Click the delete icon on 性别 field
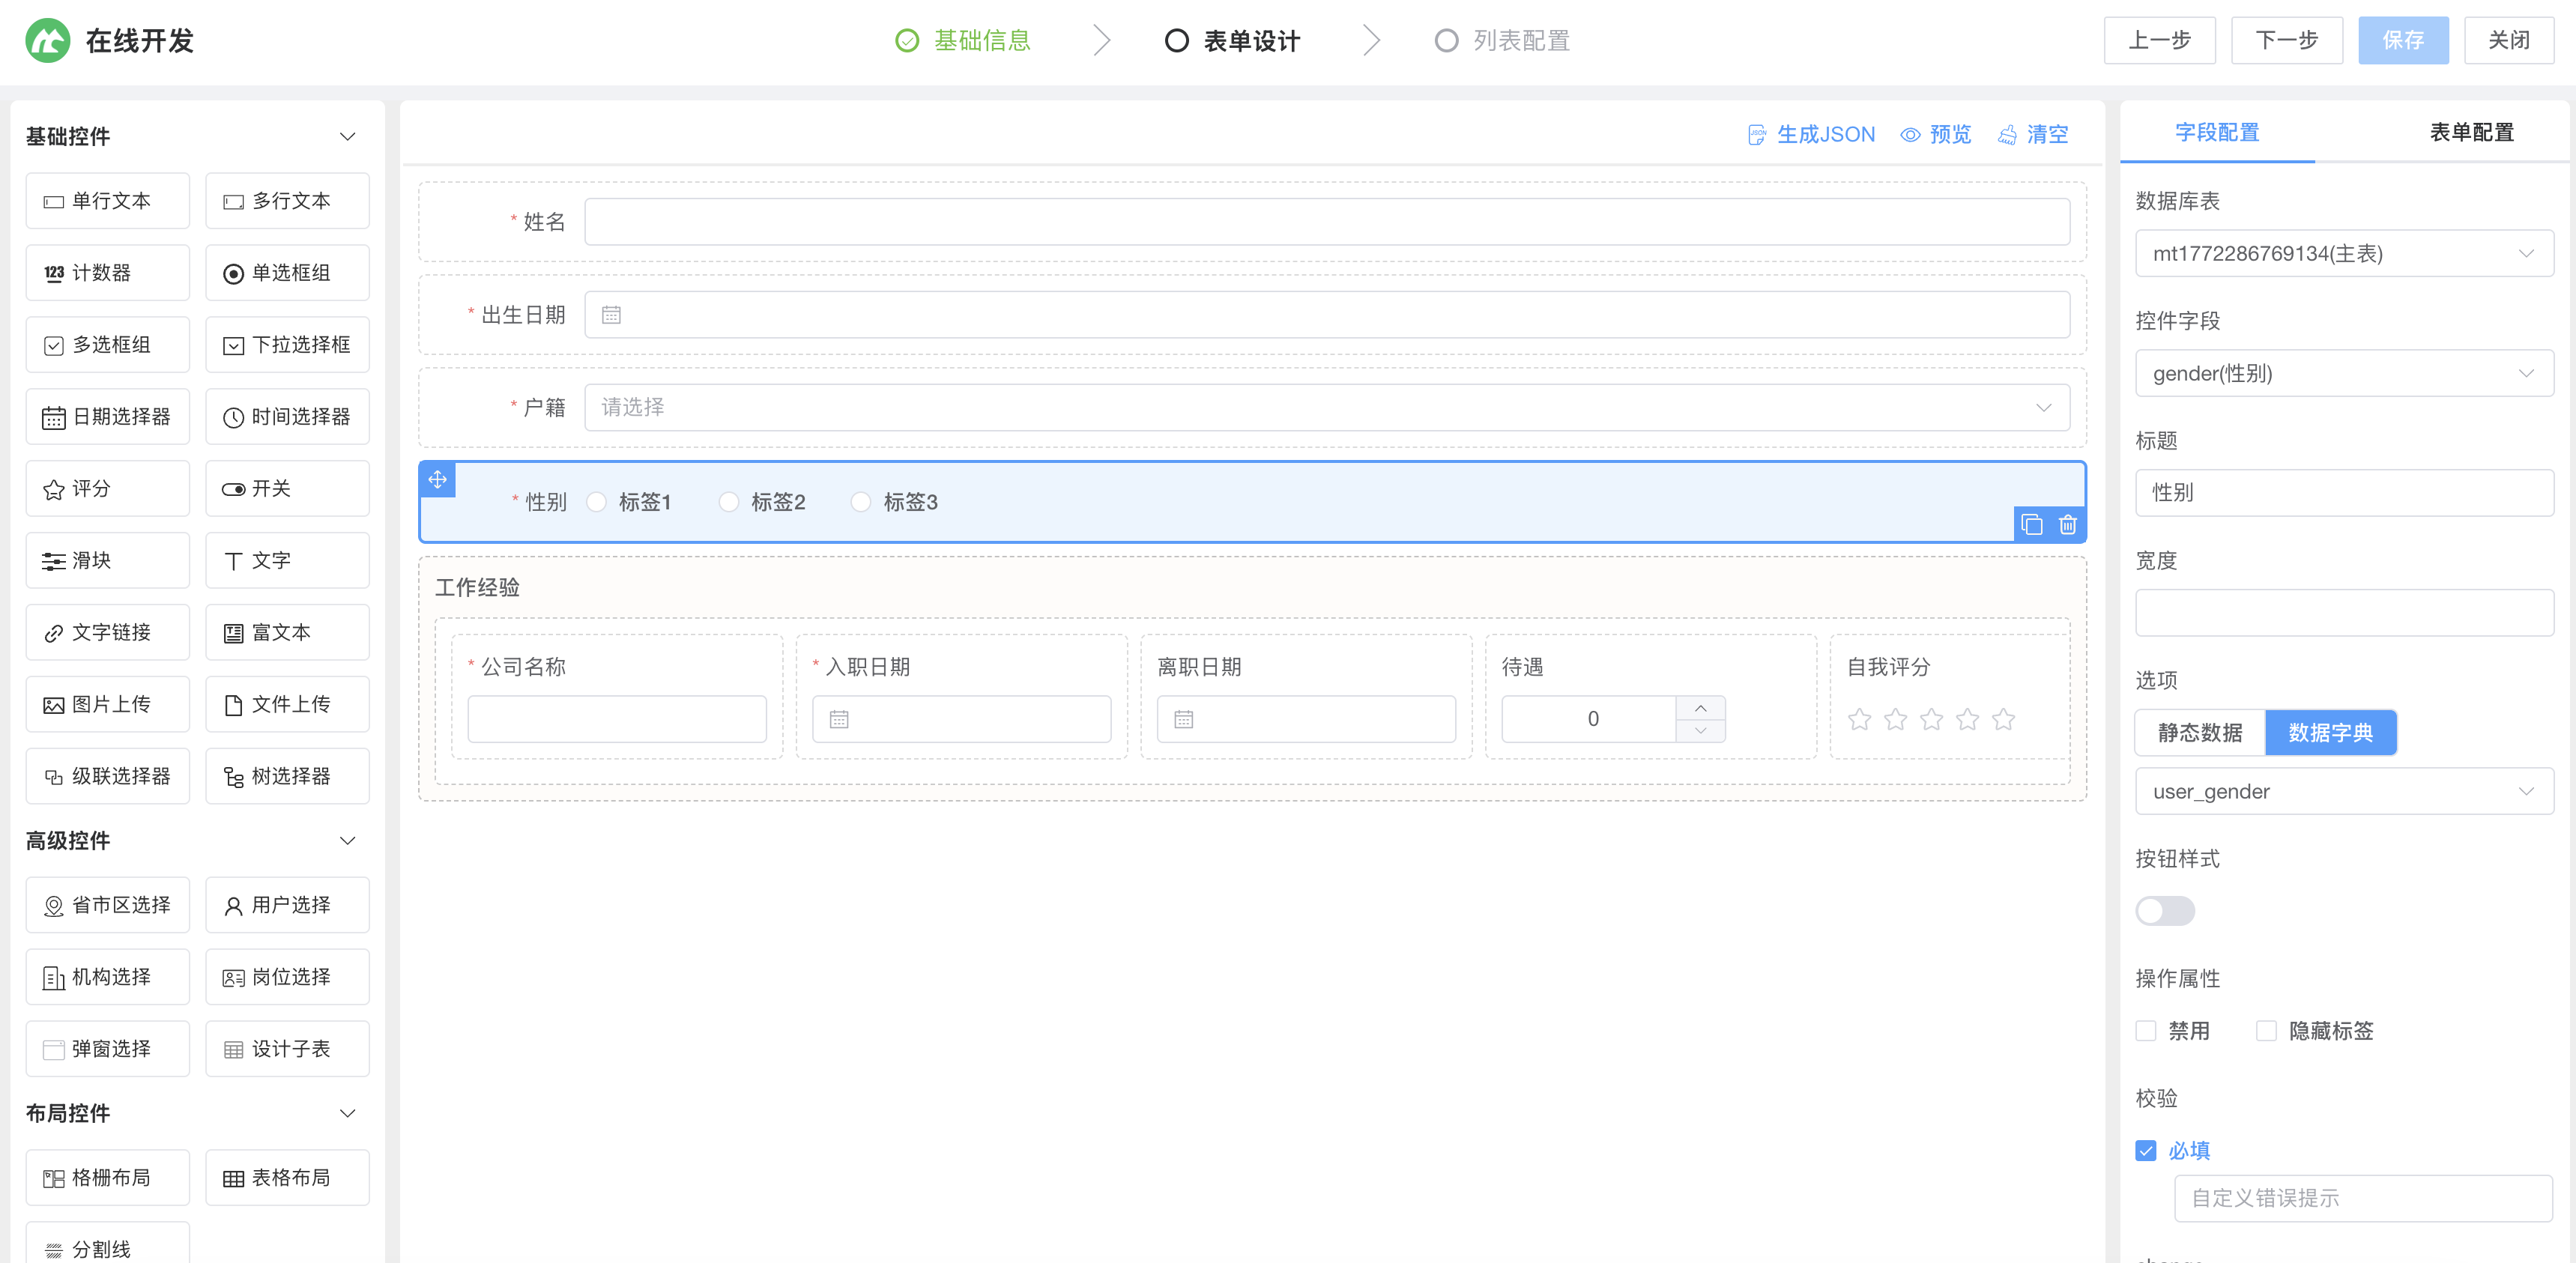 tap(2067, 524)
